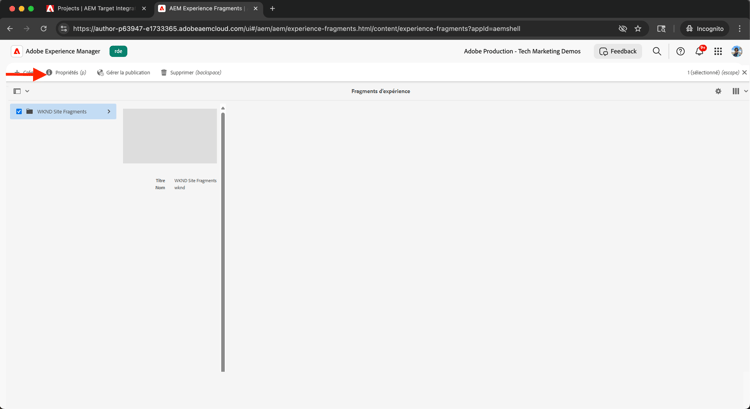Select the AEM Experience Fragments browser tab
The width and height of the screenshot is (750, 409).
coord(208,9)
